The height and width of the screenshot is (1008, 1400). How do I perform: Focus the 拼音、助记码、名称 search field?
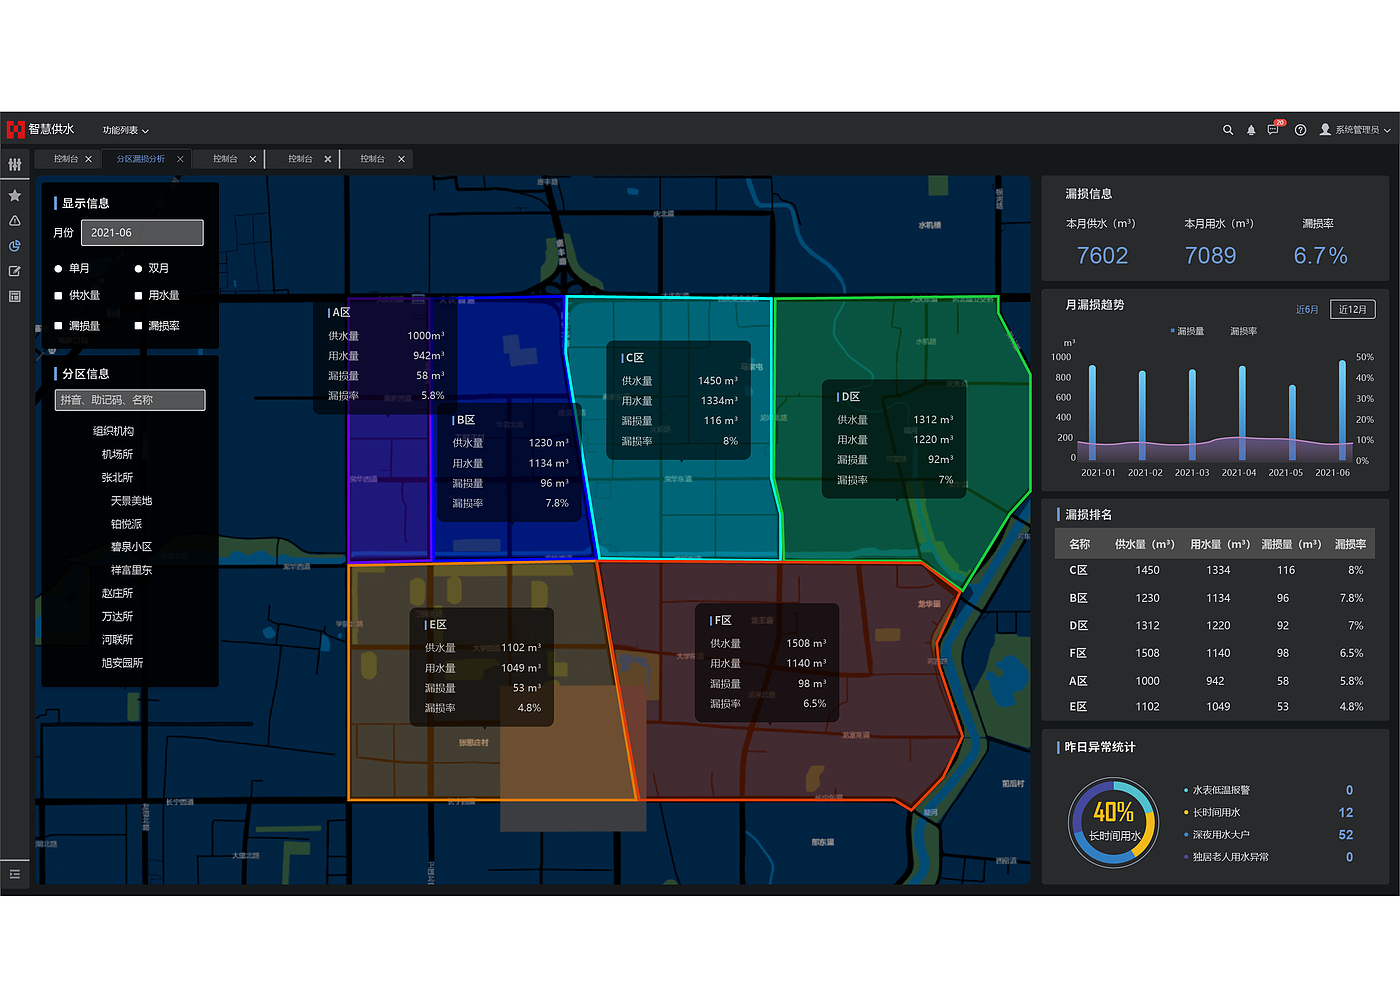click(x=130, y=400)
